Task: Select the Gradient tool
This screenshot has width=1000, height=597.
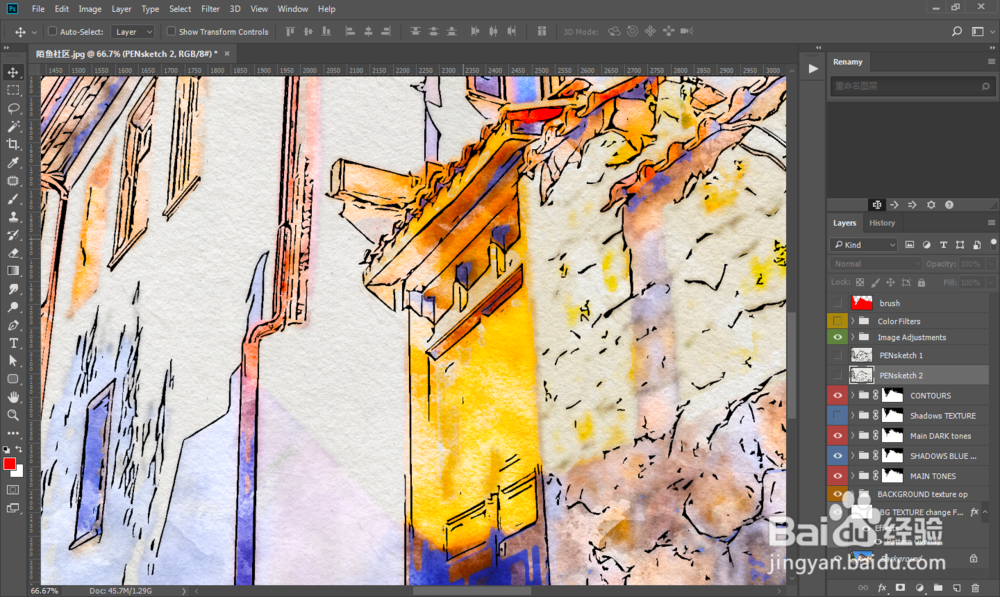Action: [13, 270]
